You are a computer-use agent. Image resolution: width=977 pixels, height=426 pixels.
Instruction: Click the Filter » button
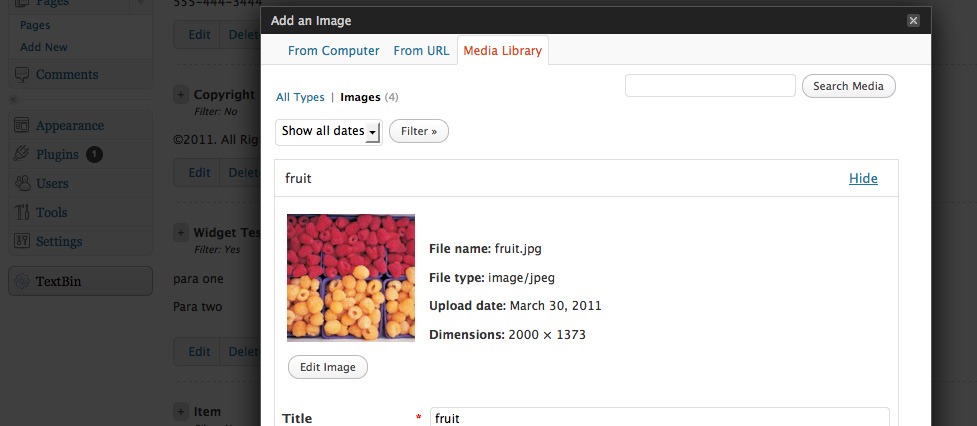(x=419, y=131)
